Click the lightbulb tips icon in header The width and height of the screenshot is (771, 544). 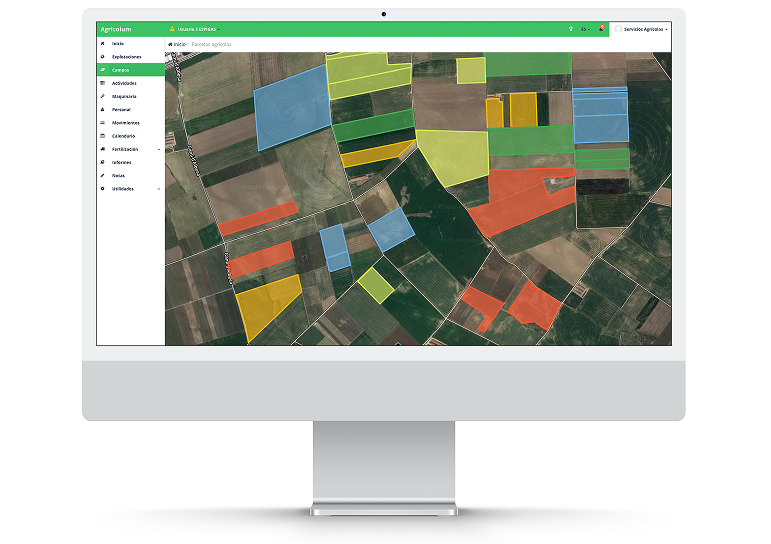click(571, 29)
